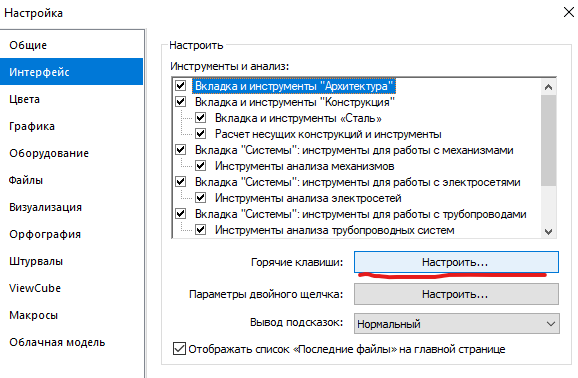Click the list scroll-down arrow
The width and height of the screenshot is (578, 378).
(549, 231)
